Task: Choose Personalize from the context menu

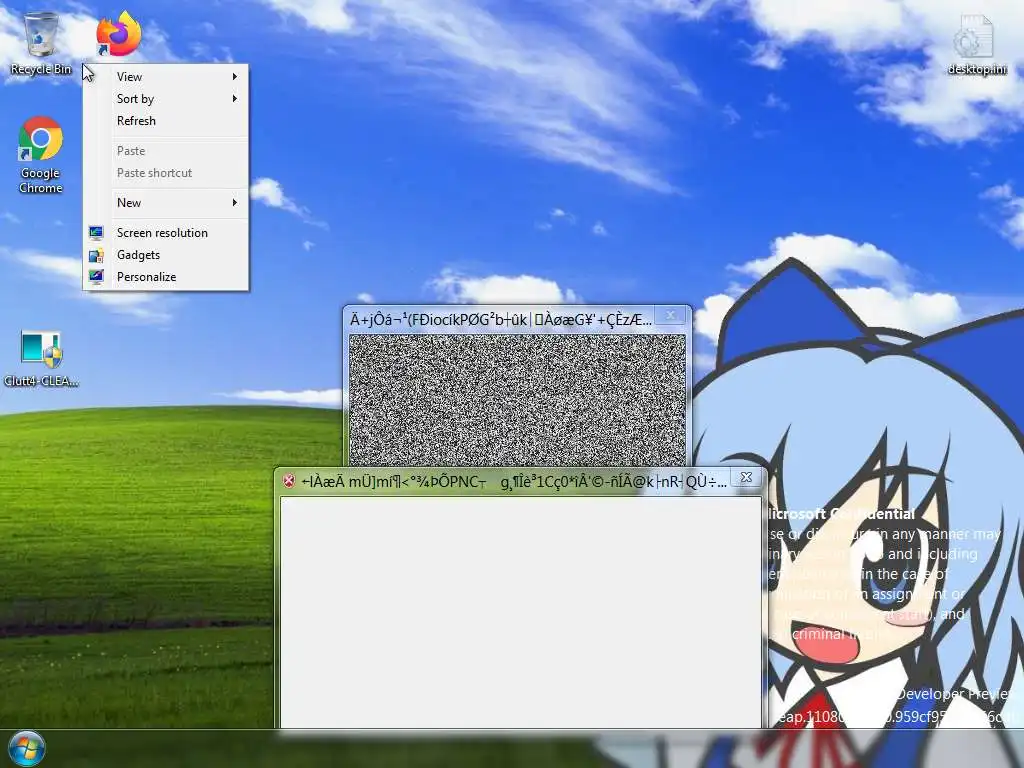Action: coord(165,277)
